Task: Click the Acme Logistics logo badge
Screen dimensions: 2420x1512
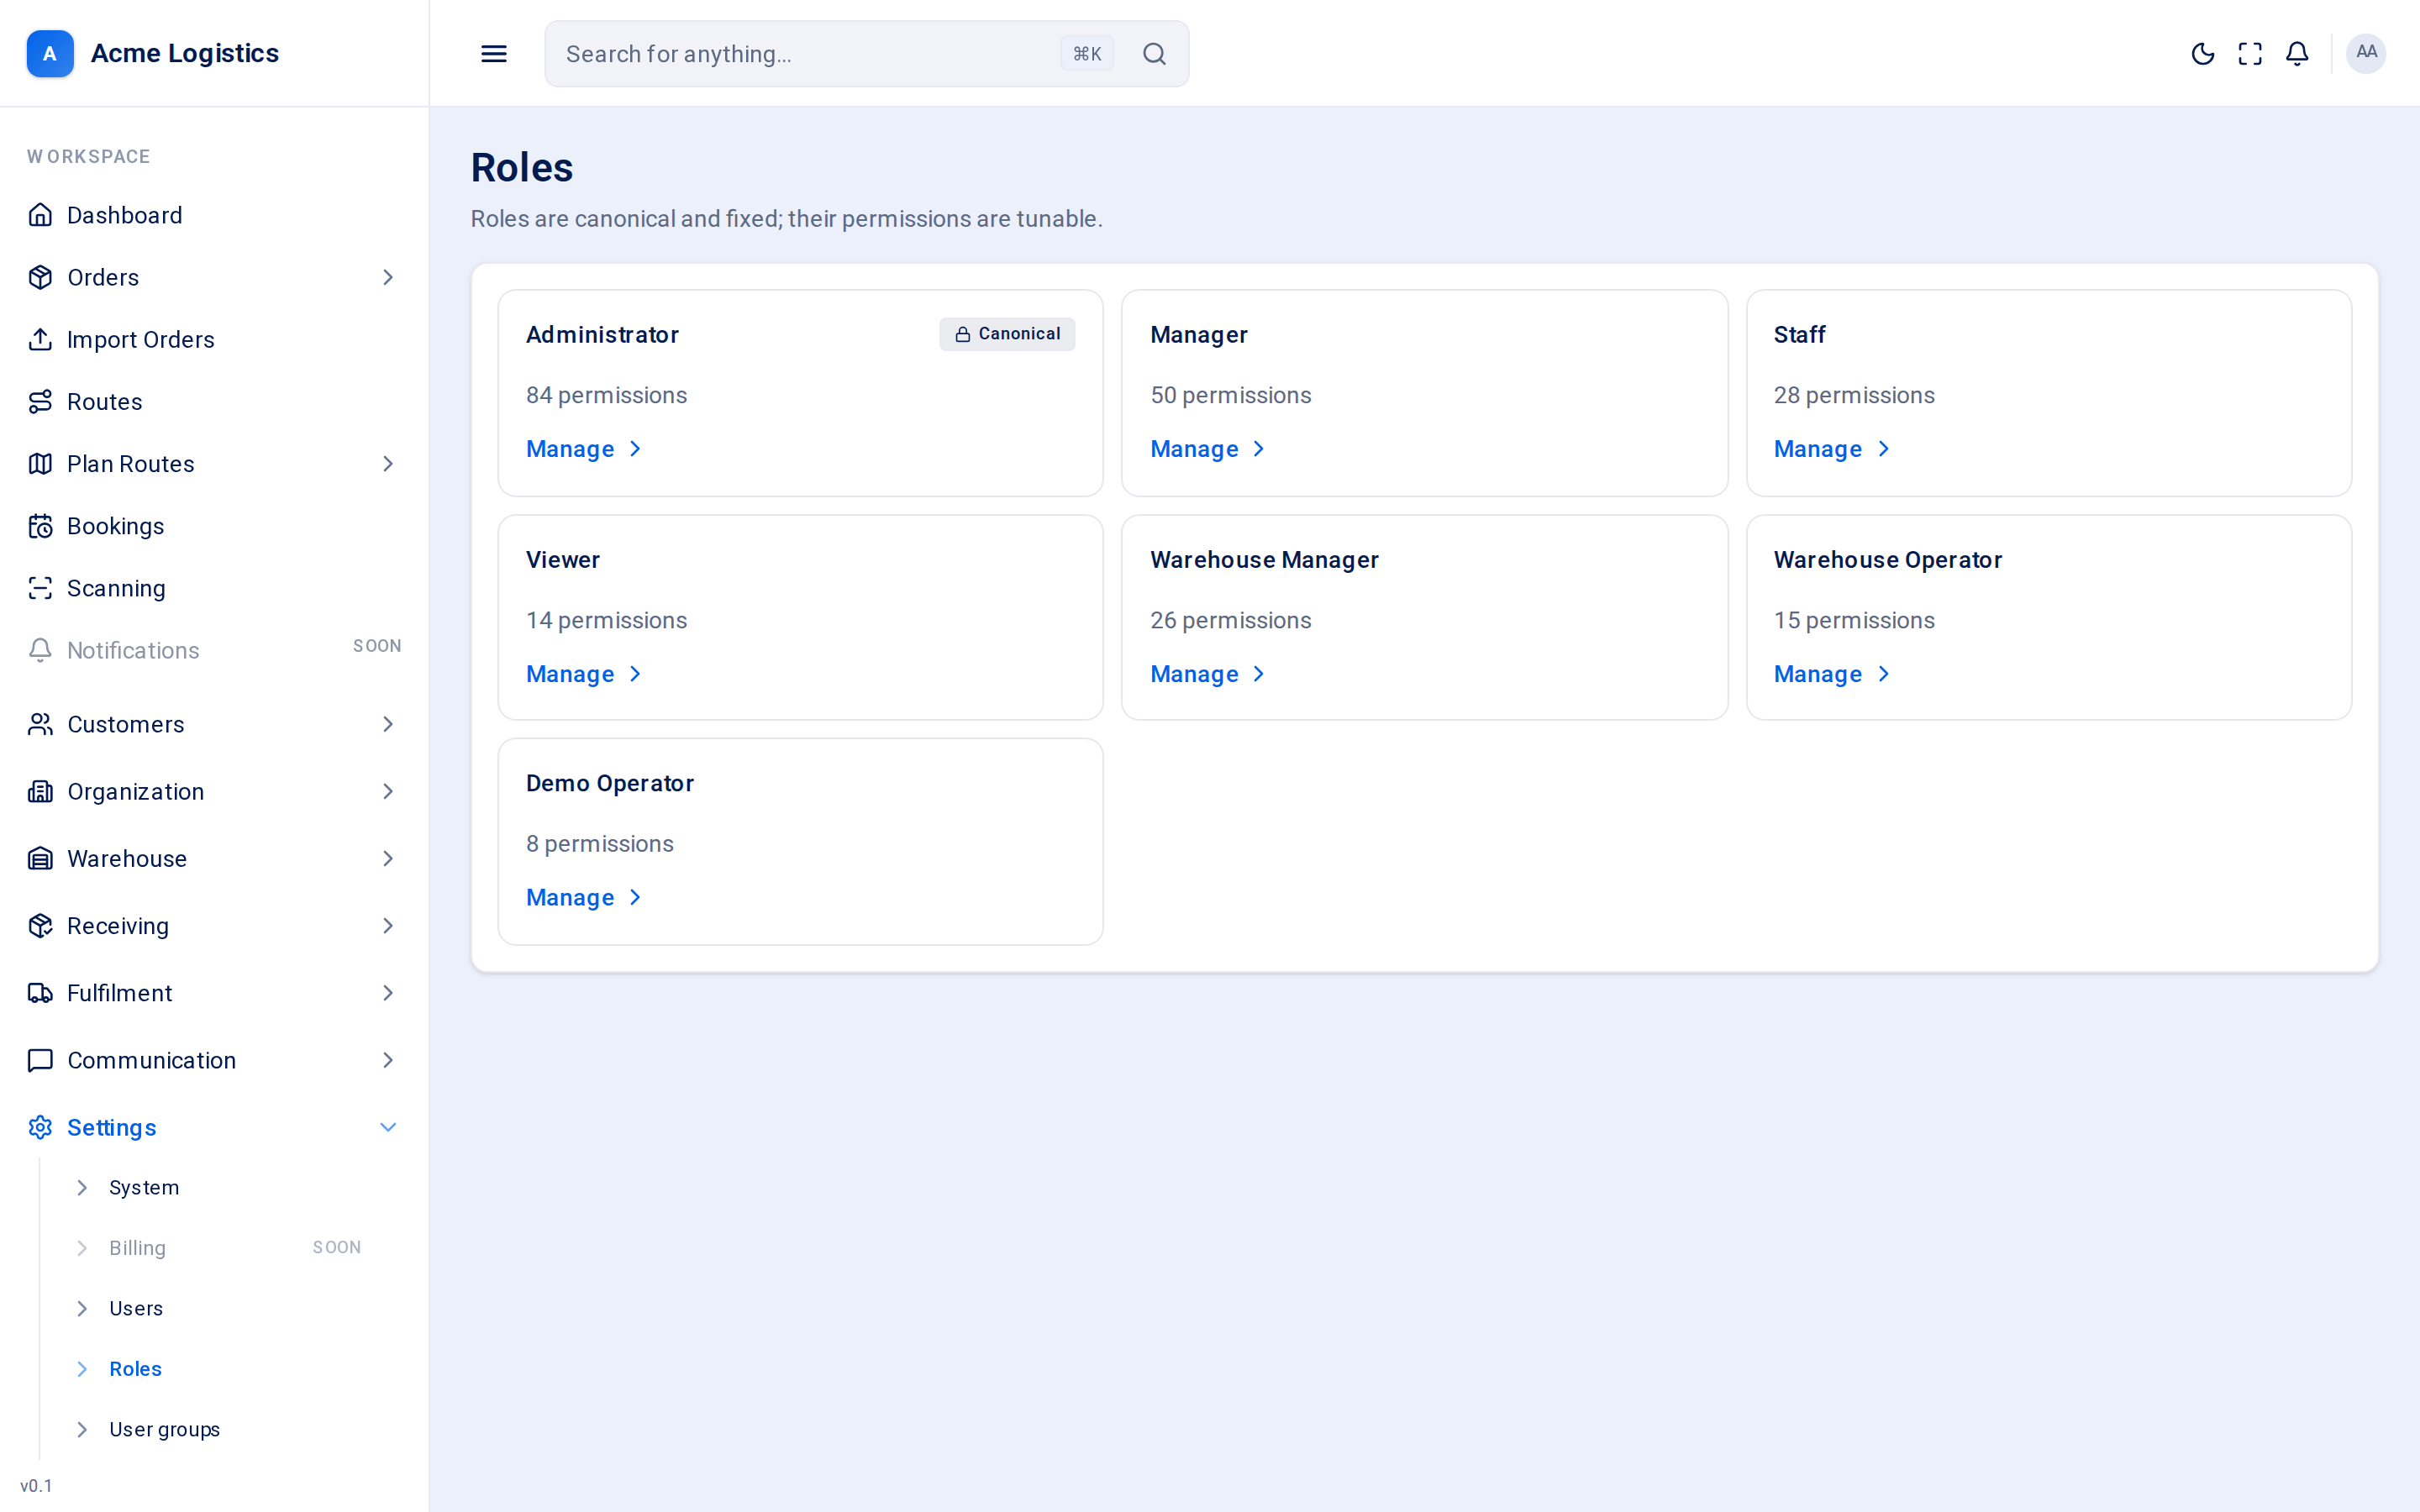Action: pos(50,53)
